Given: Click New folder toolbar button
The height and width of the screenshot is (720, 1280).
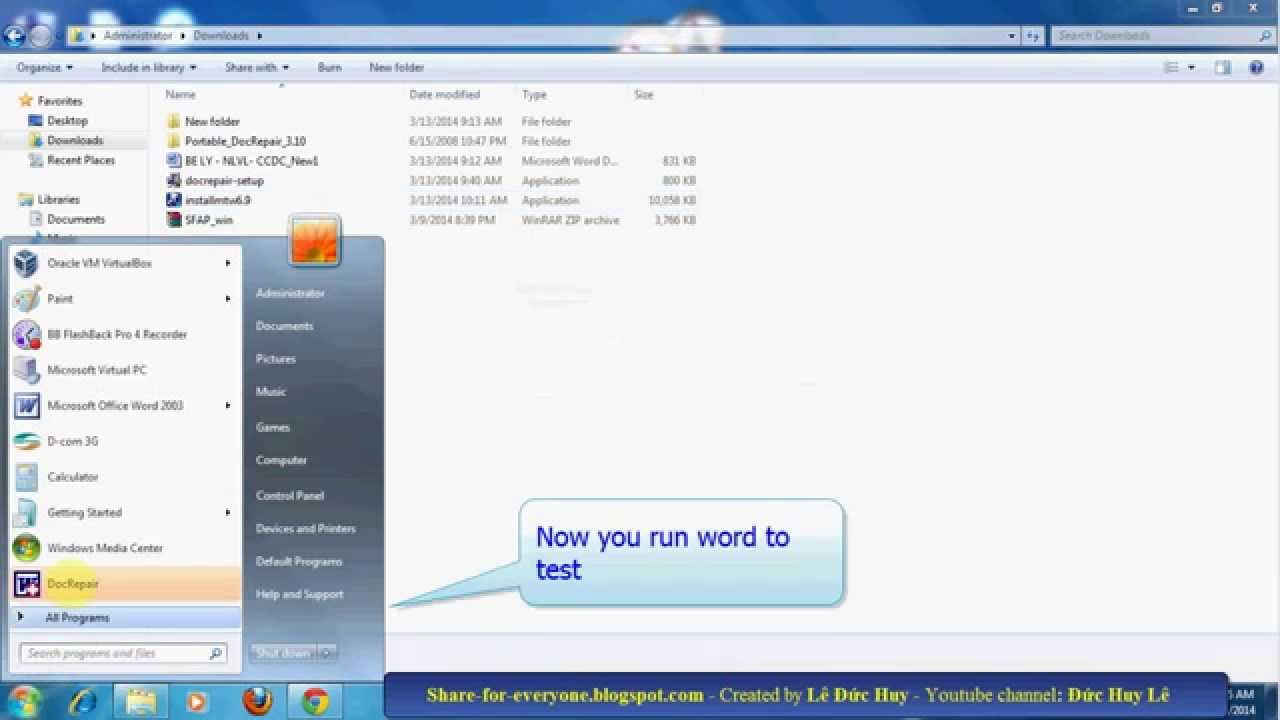Looking at the screenshot, I should [397, 68].
